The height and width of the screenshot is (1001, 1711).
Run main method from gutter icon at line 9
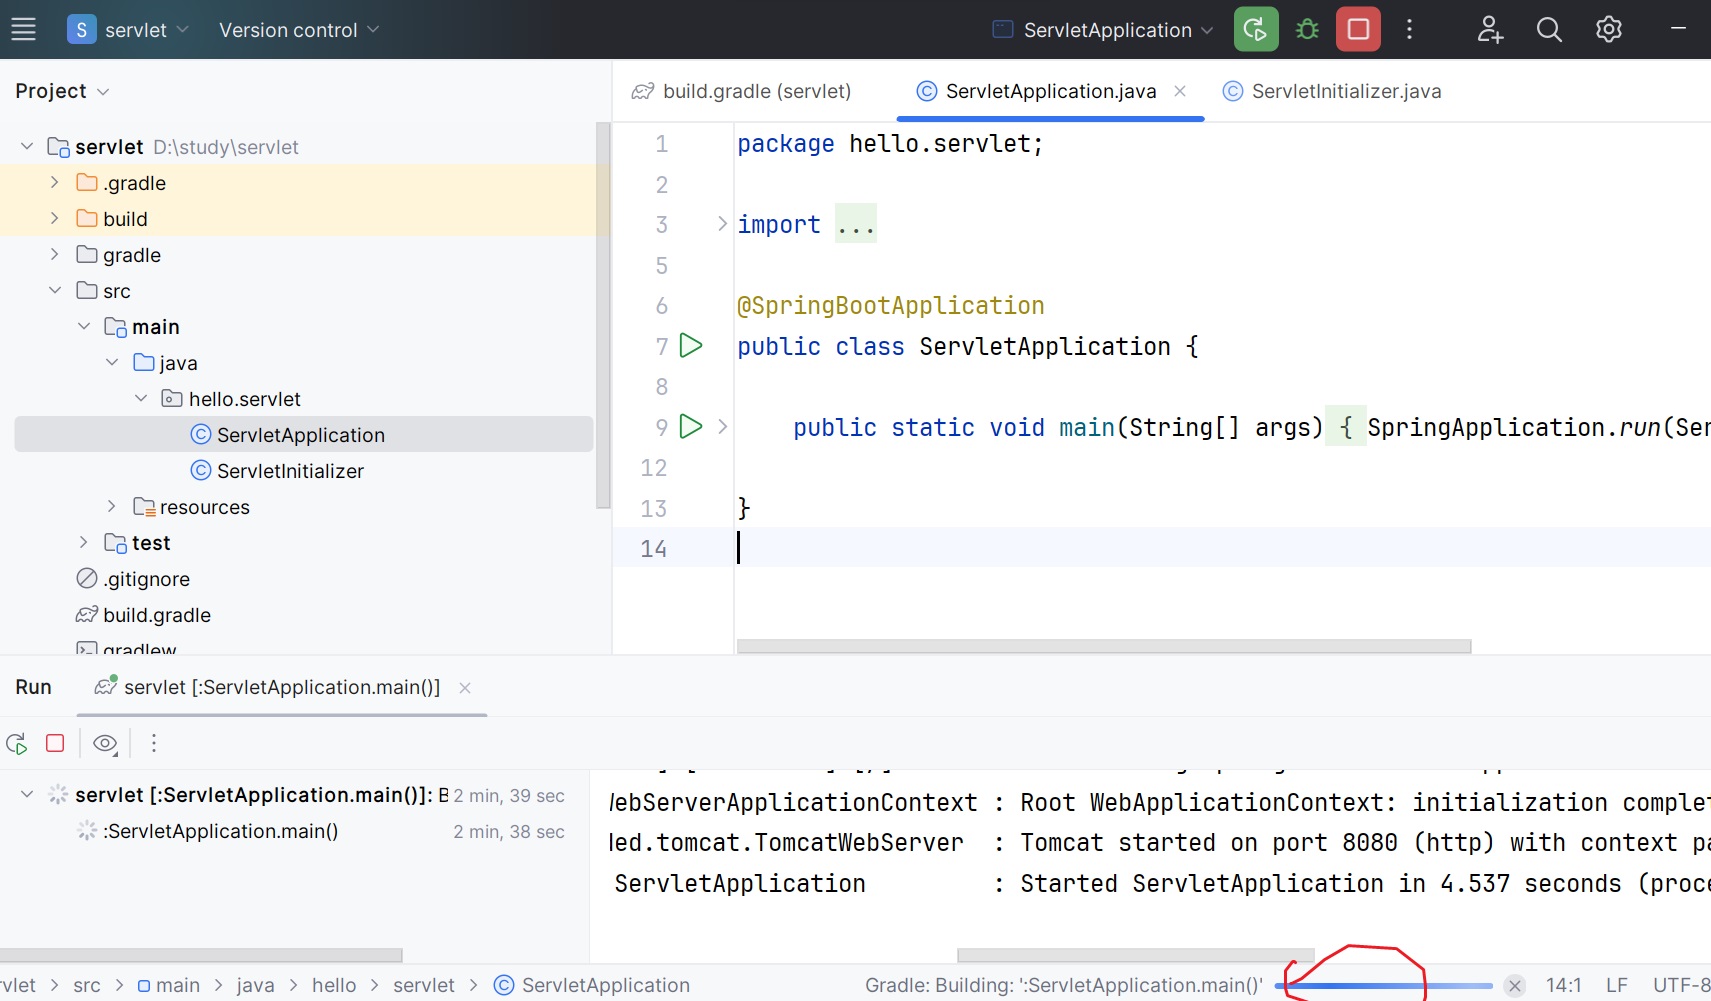click(691, 426)
